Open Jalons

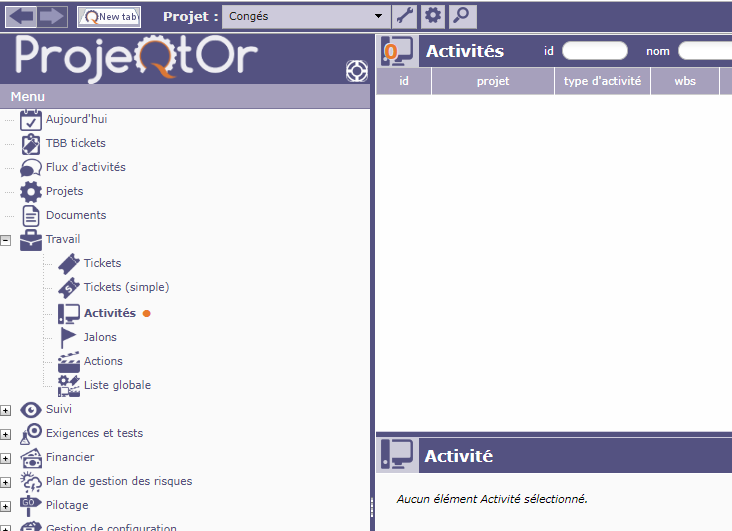click(x=100, y=337)
